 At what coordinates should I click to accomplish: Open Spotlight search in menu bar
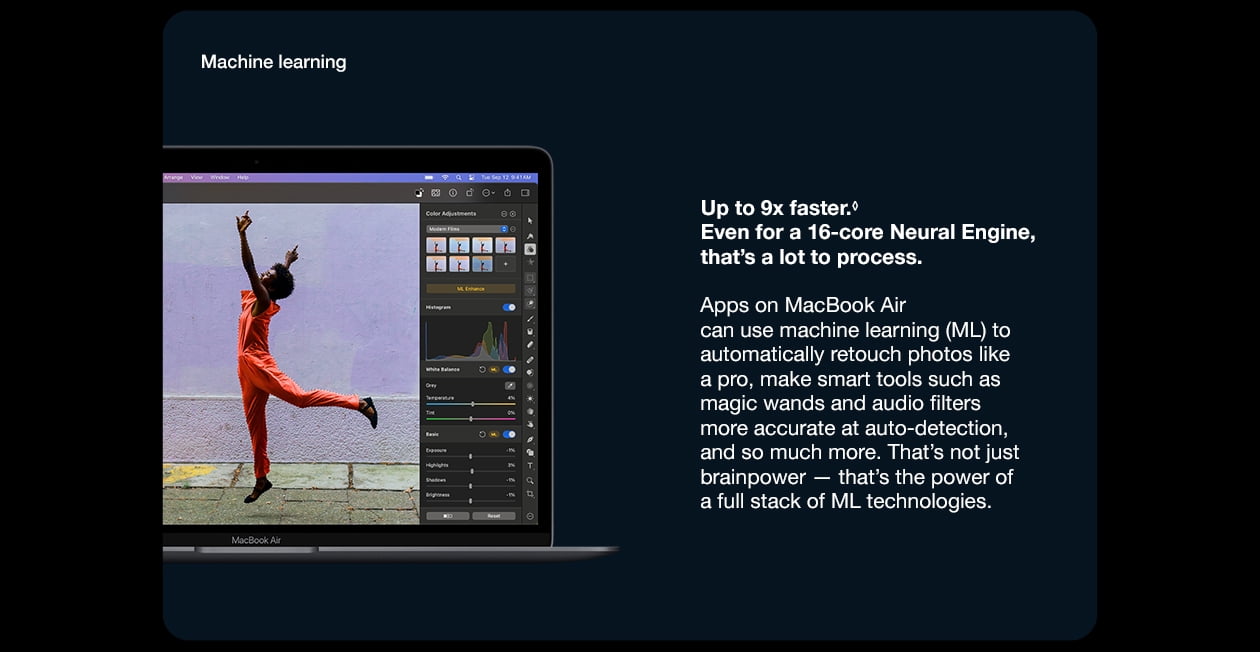click(x=459, y=177)
